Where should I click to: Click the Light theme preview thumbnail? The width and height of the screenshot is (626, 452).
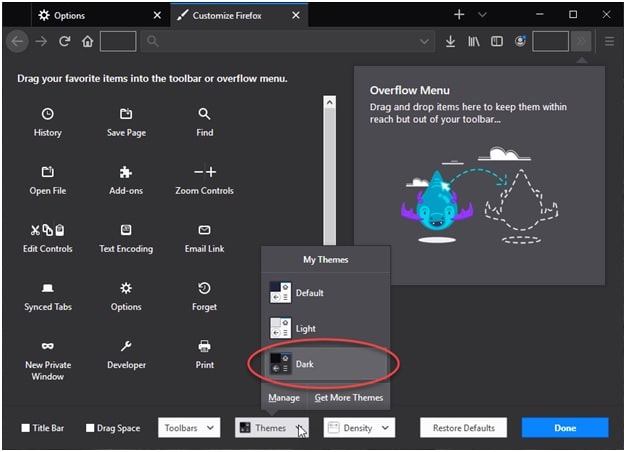coord(280,328)
